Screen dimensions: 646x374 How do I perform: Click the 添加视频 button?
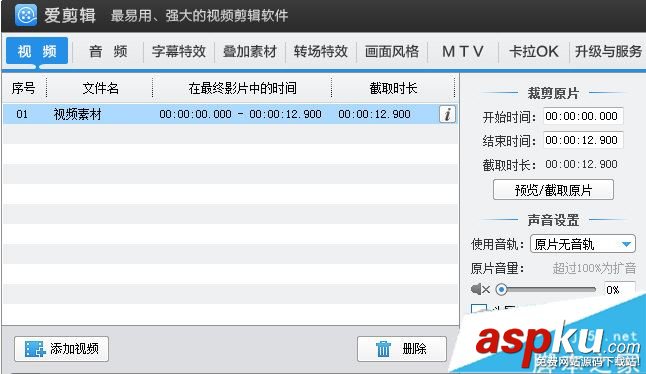(x=61, y=349)
